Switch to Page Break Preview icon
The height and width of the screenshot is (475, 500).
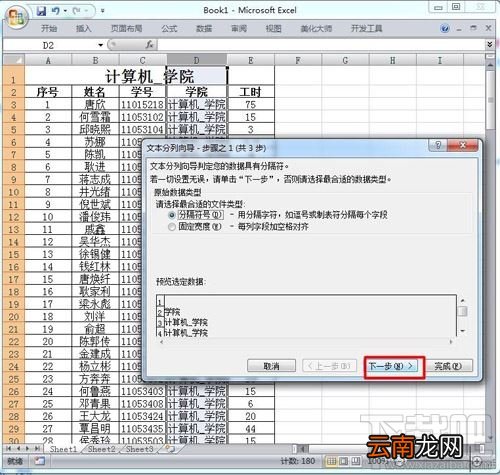click(356, 461)
